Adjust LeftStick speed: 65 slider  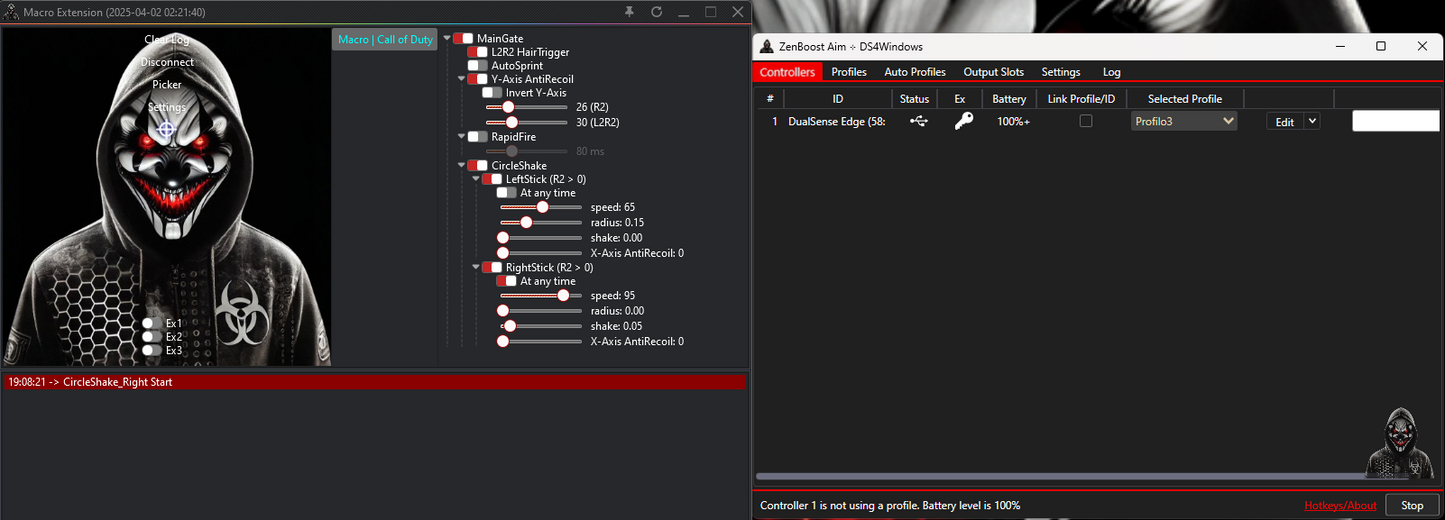click(x=541, y=207)
